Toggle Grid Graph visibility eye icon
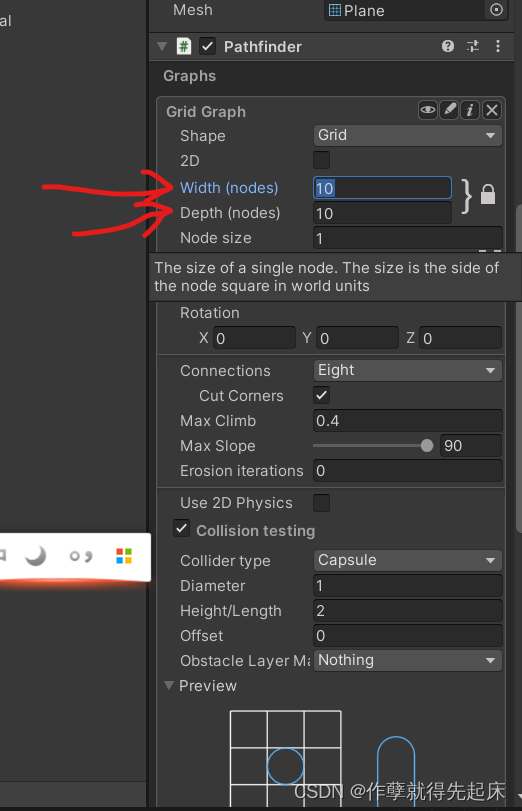522x811 pixels. tap(428, 110)
